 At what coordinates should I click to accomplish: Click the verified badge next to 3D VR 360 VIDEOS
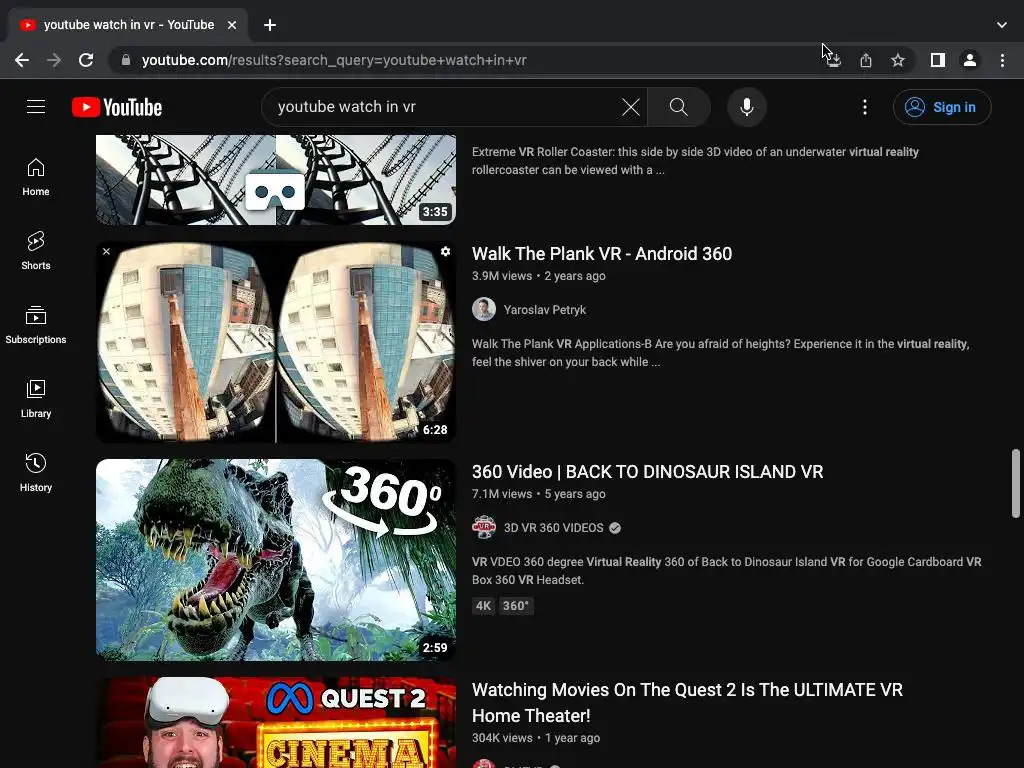pos(615,528)
